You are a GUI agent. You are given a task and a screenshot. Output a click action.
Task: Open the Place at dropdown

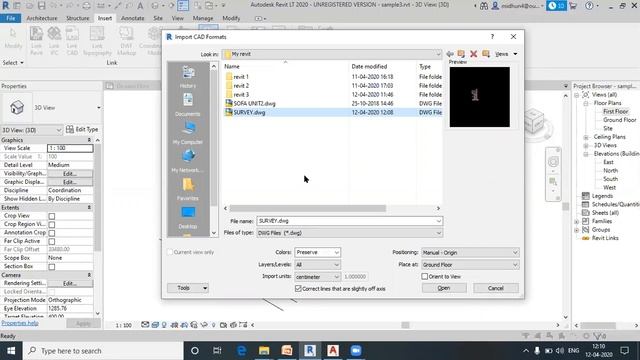[470, 265]
